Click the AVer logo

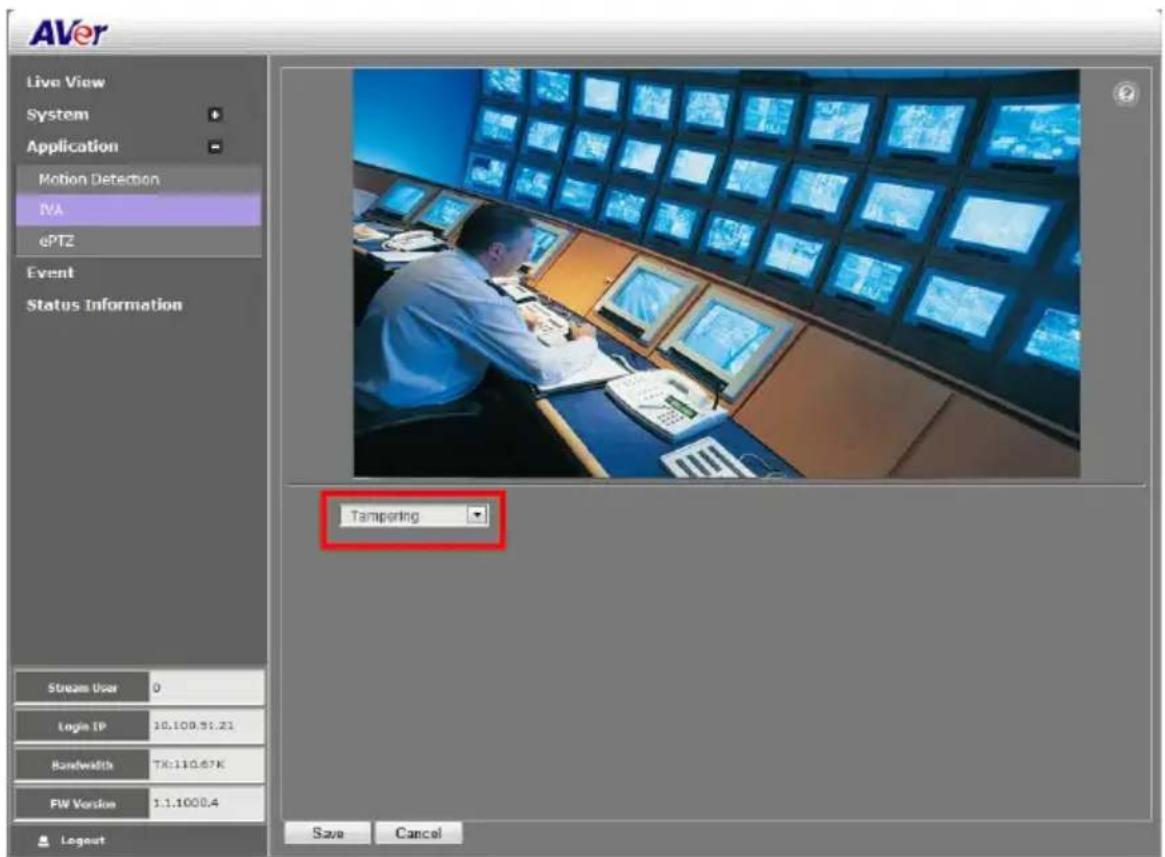click(68, 32)
